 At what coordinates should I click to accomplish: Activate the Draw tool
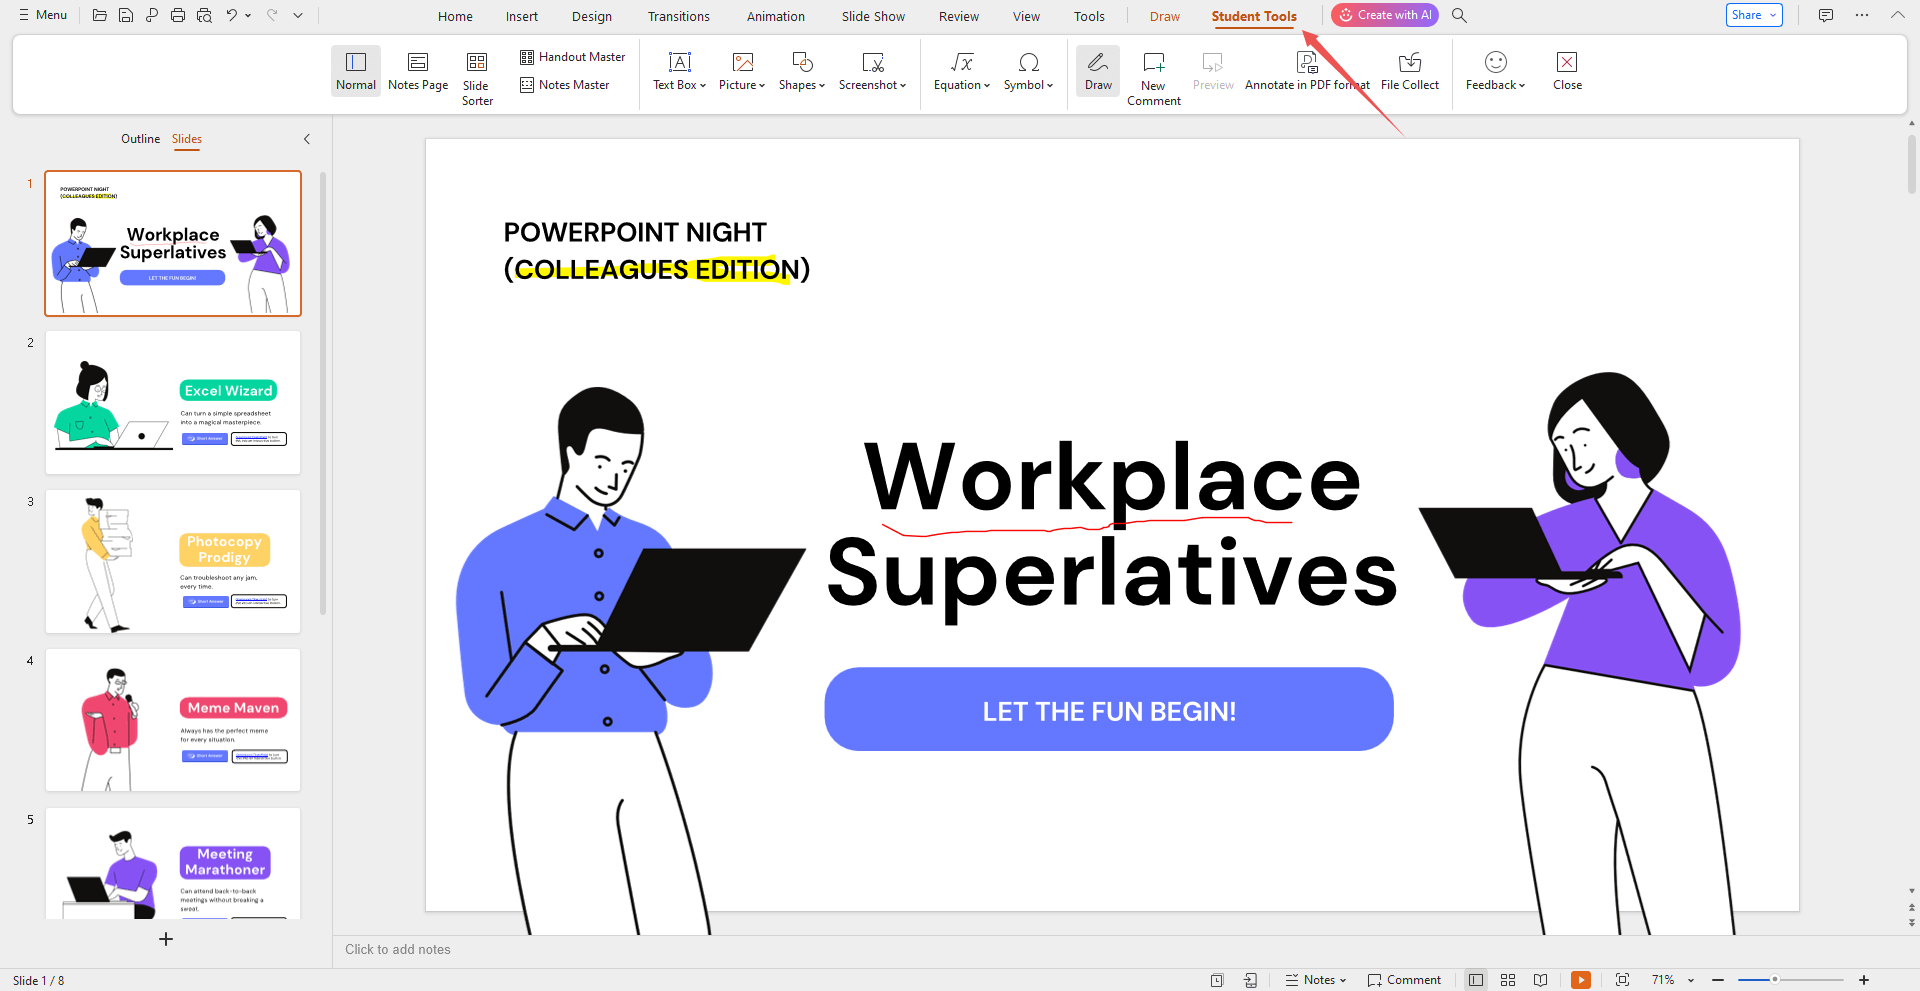tap(1097, 71)
